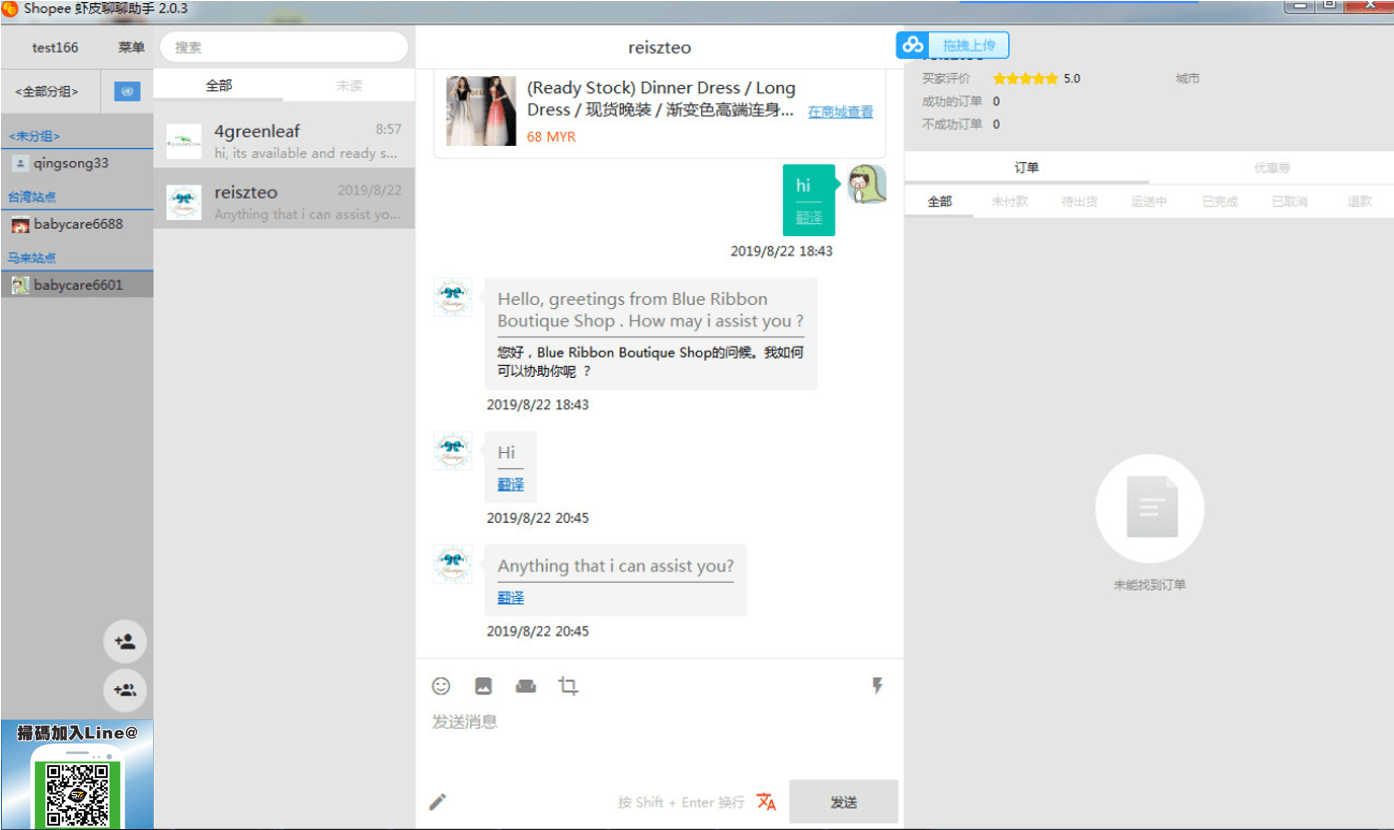Viewport: 1394px width, 830px height.
Task: Filter orders by 运送中
Action: point(1149,201)
